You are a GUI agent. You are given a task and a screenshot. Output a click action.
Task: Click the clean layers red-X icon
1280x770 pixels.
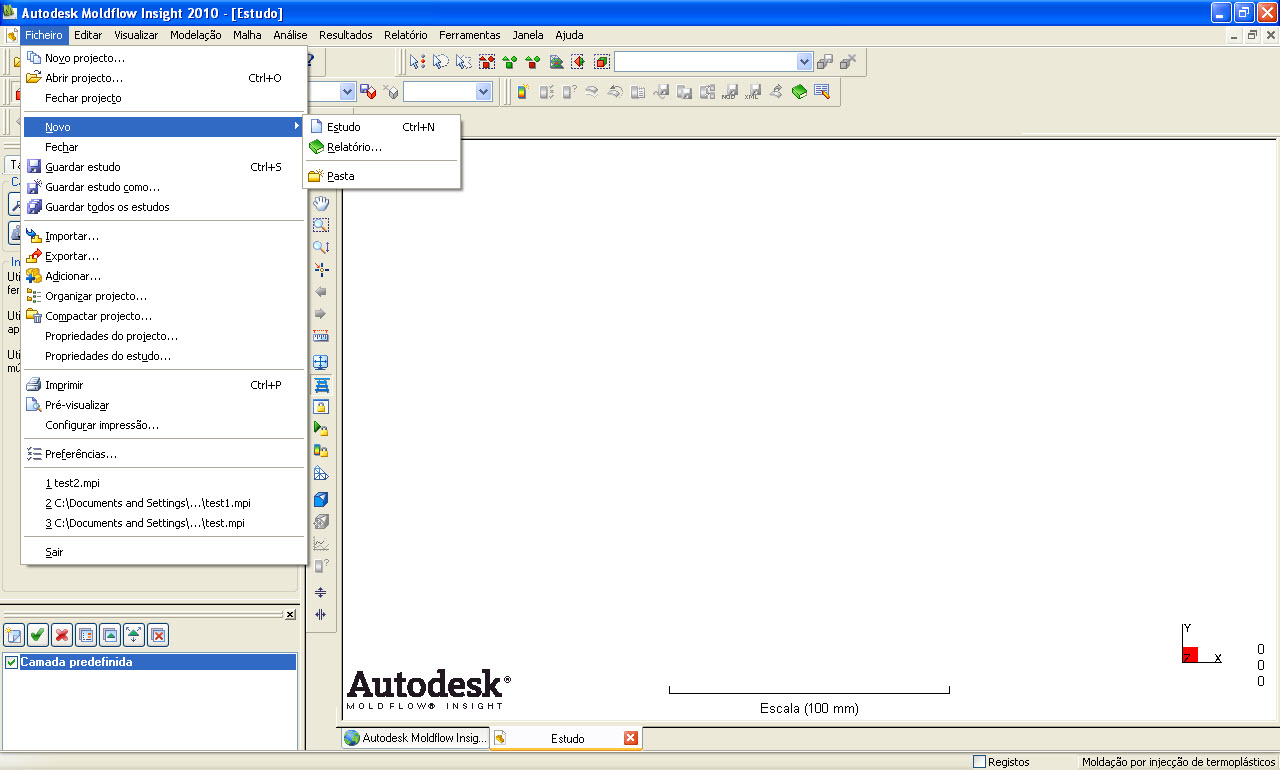coord(158,634)
